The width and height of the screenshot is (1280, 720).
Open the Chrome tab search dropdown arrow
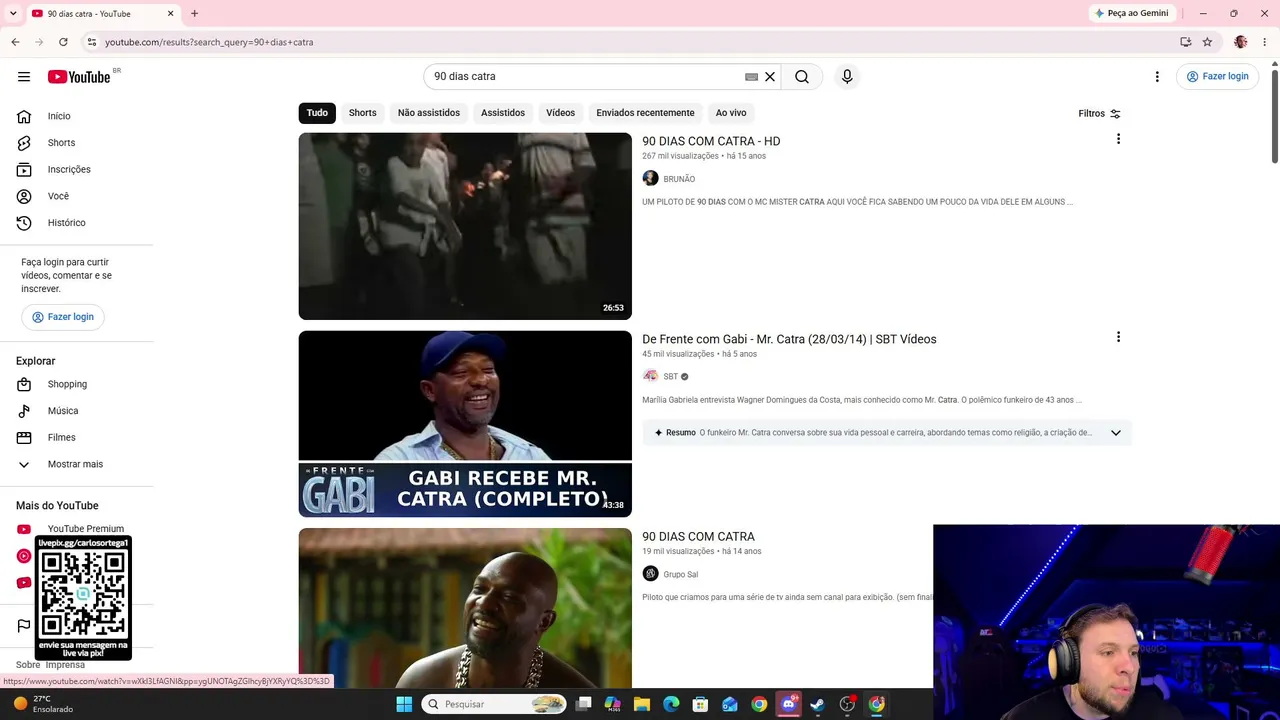(x=13, y=13)
